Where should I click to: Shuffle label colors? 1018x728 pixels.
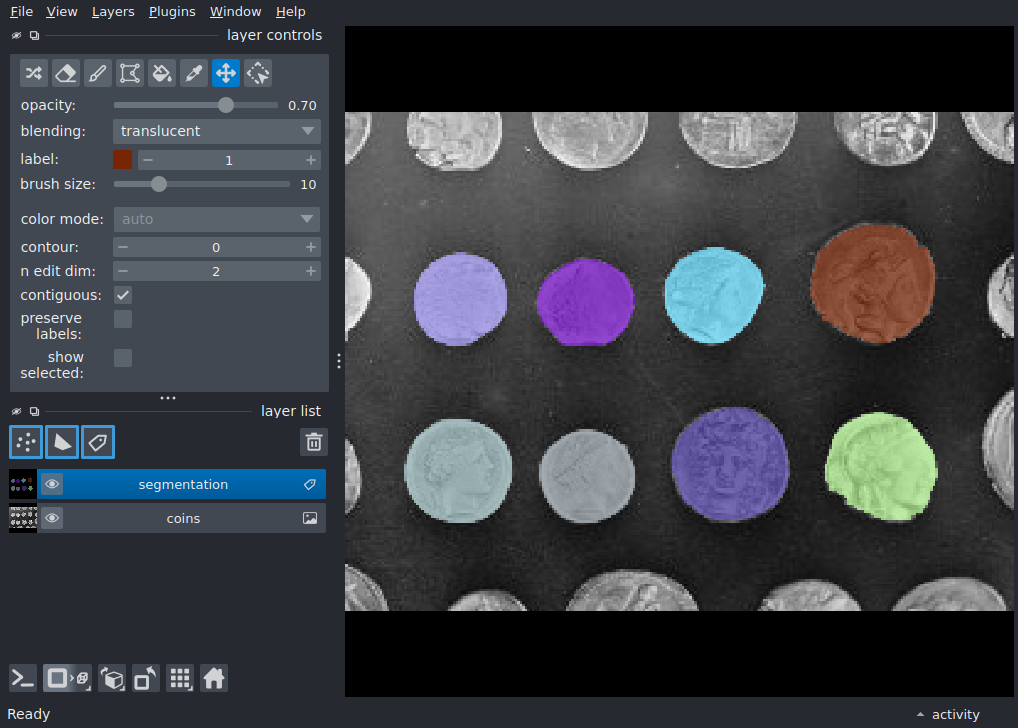click(34, 73)
